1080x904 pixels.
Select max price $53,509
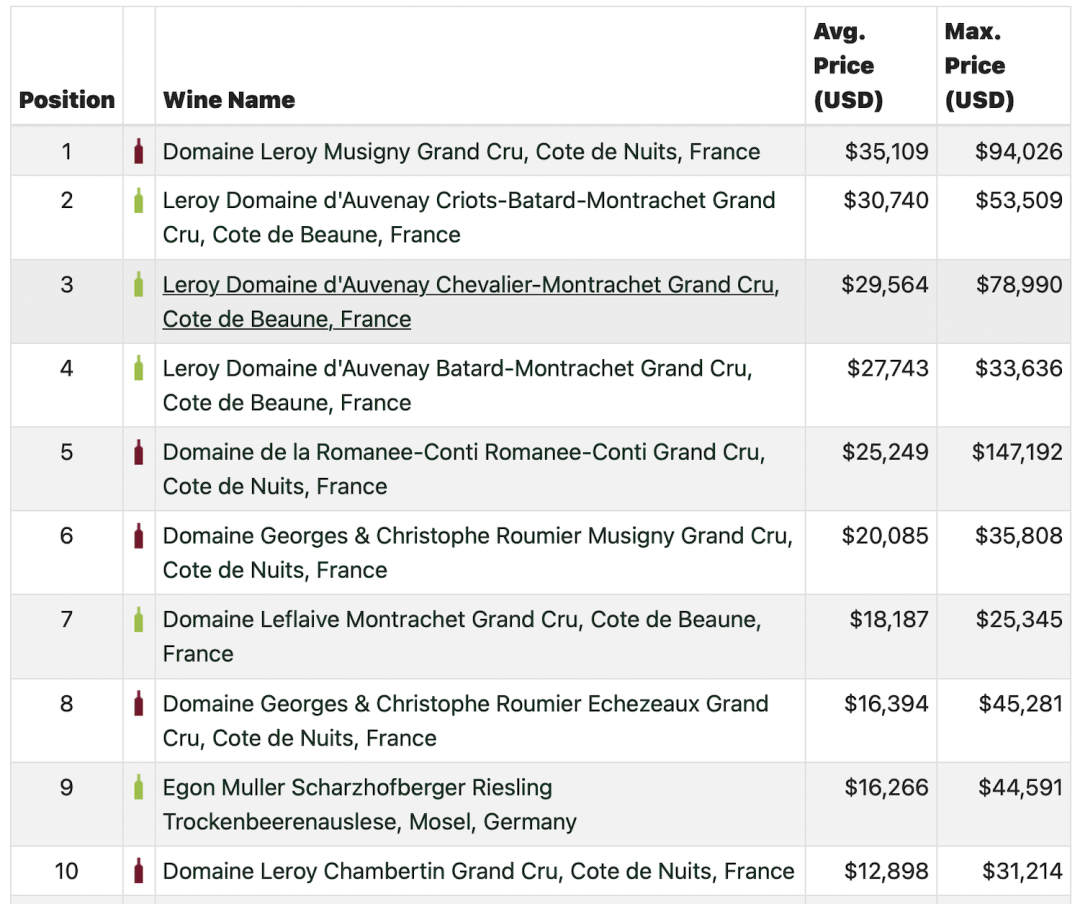(1019, 201)
